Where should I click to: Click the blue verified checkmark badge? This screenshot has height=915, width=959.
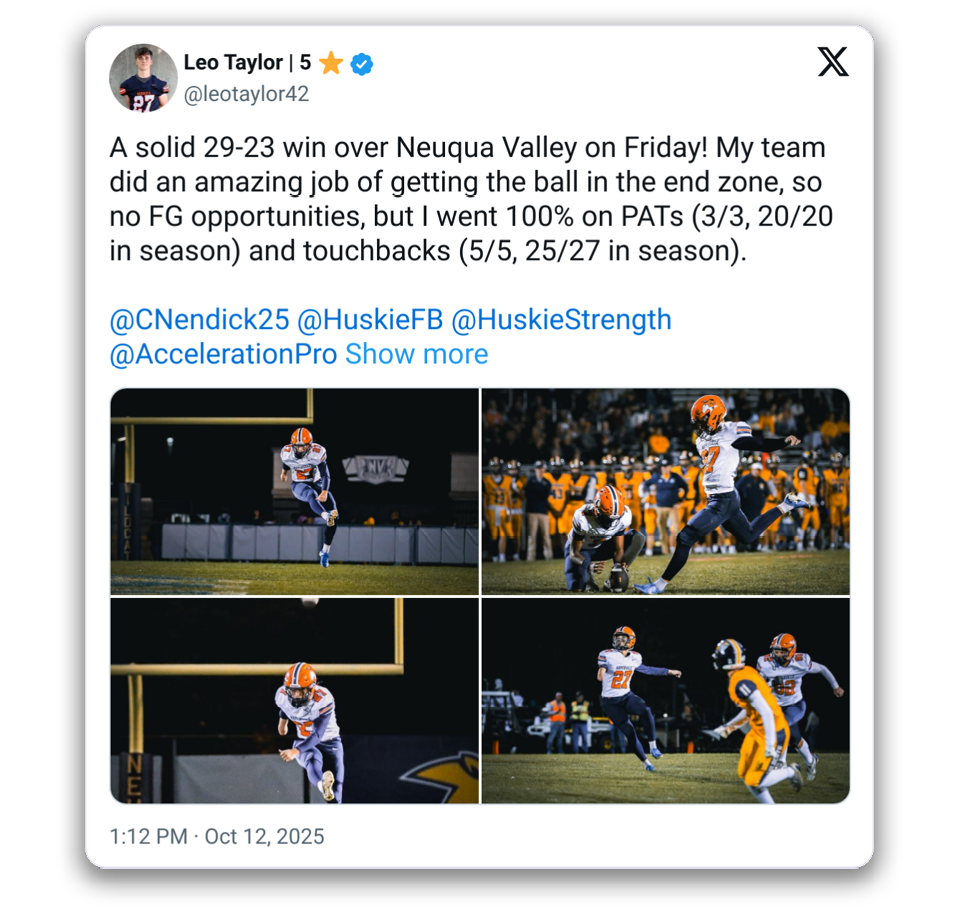click(x=362, y=64)
